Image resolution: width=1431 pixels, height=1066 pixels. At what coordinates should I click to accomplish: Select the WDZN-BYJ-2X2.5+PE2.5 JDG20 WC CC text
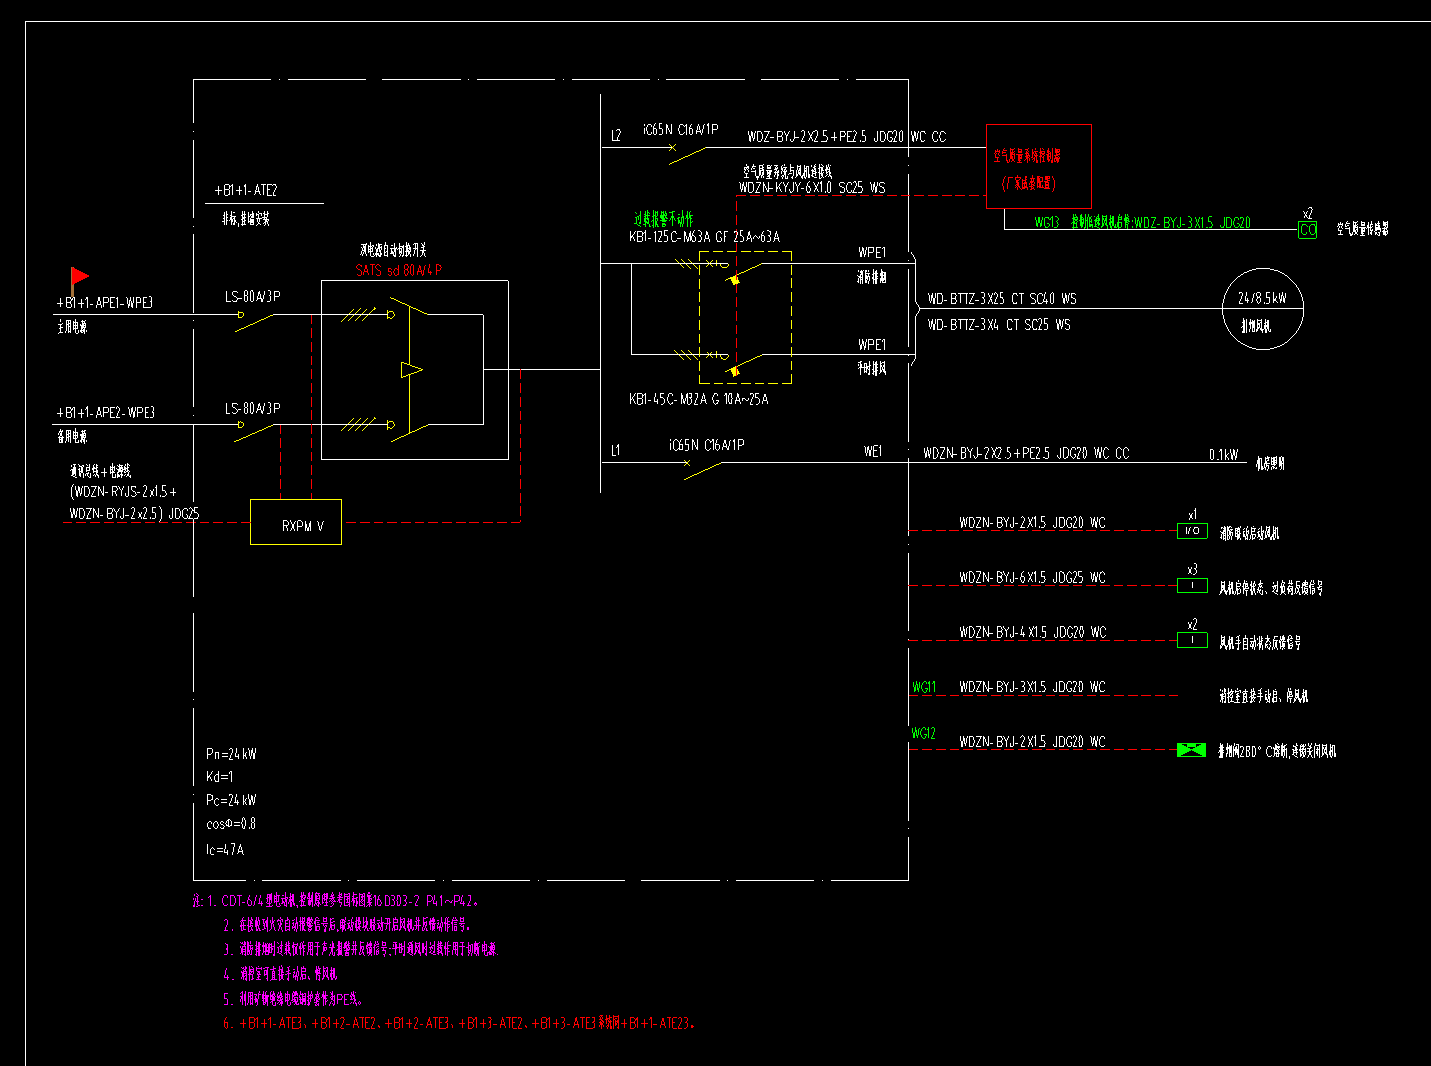[x=1026, y=454]
